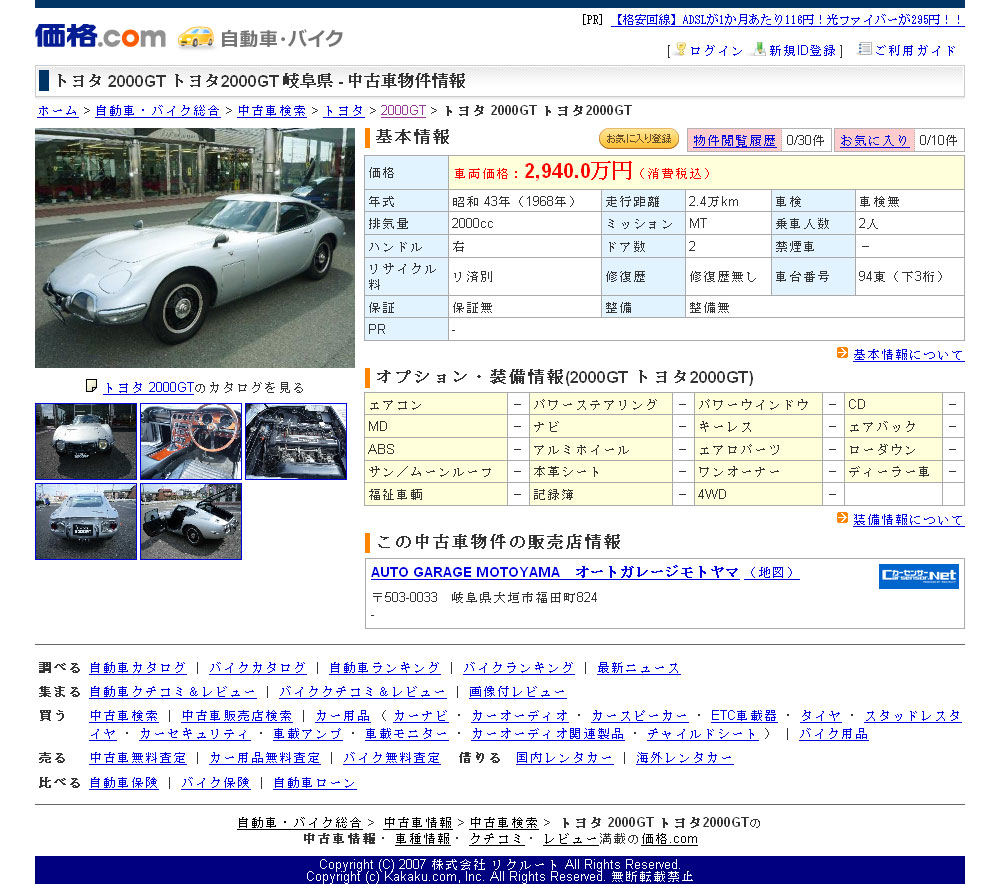The image size is (1000, 884).
Task: Open the お気に入り tab
Action: click(874, 140)
